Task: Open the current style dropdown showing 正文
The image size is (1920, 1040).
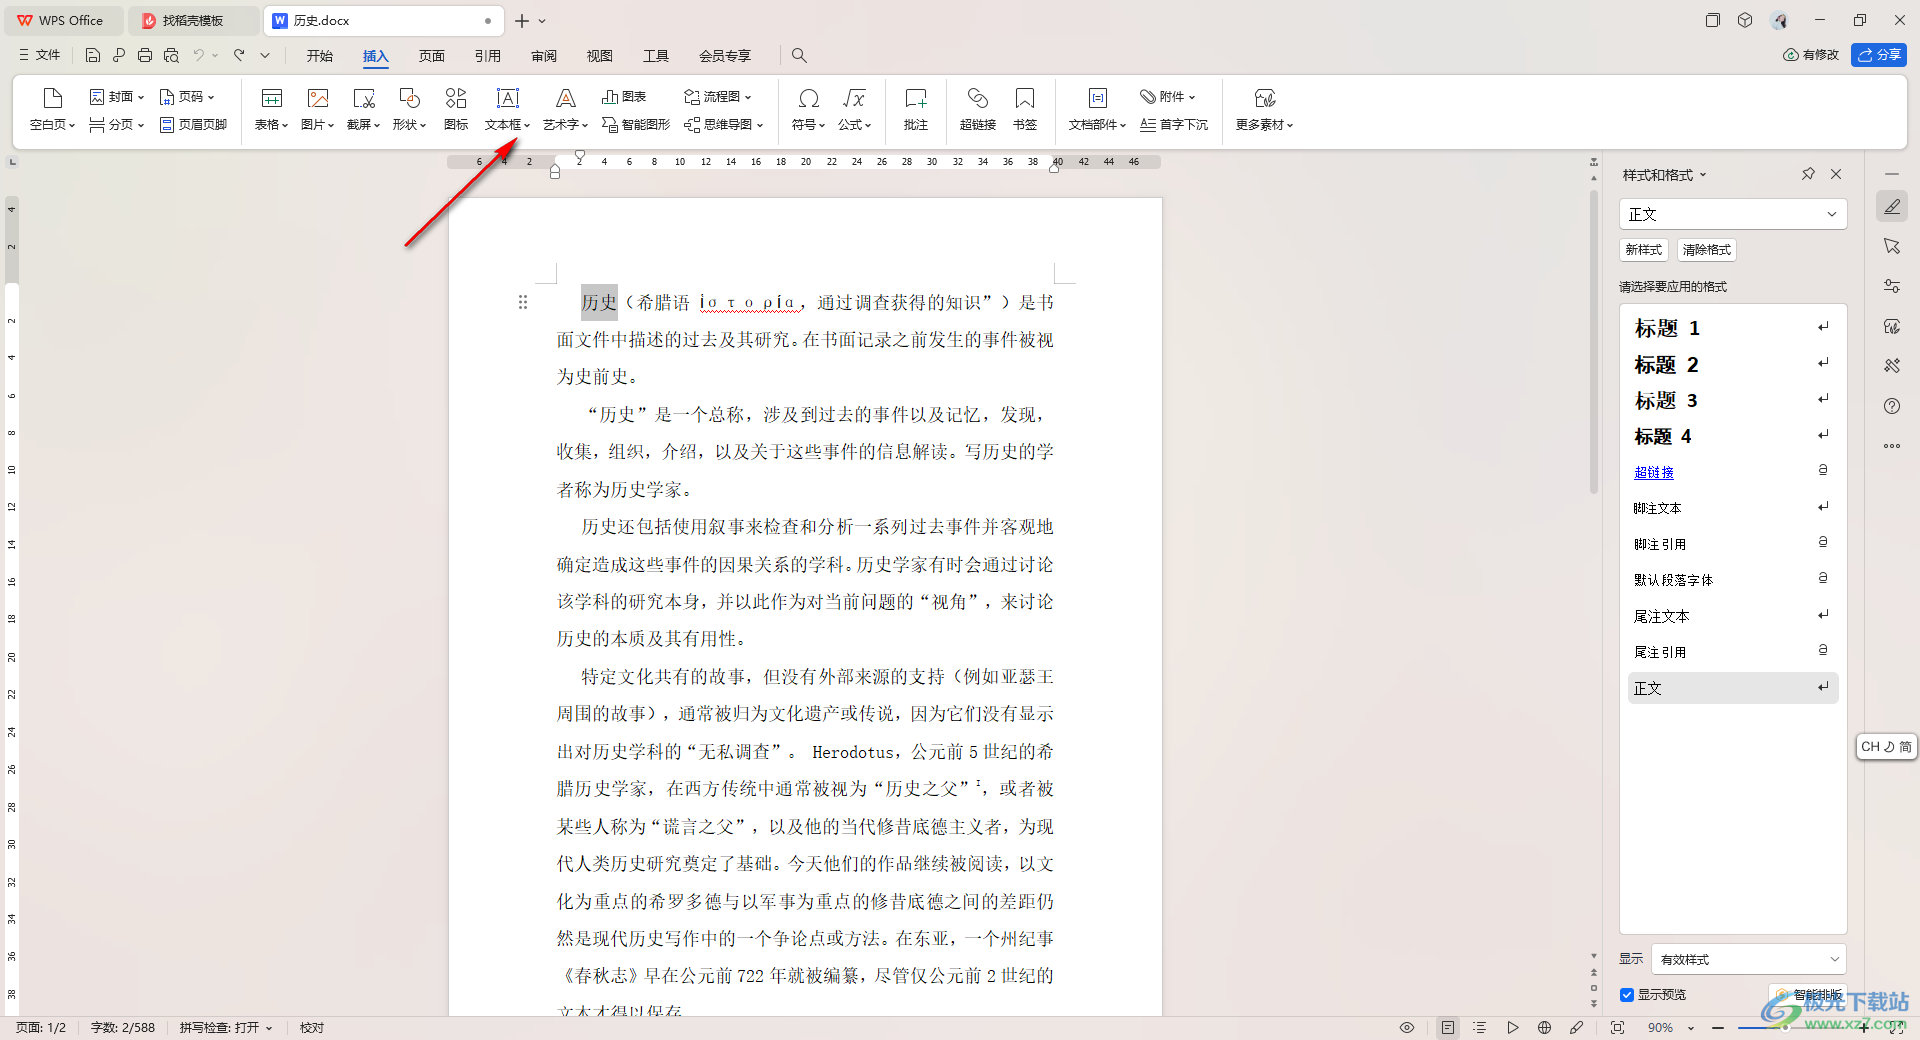Action: 1732,214
